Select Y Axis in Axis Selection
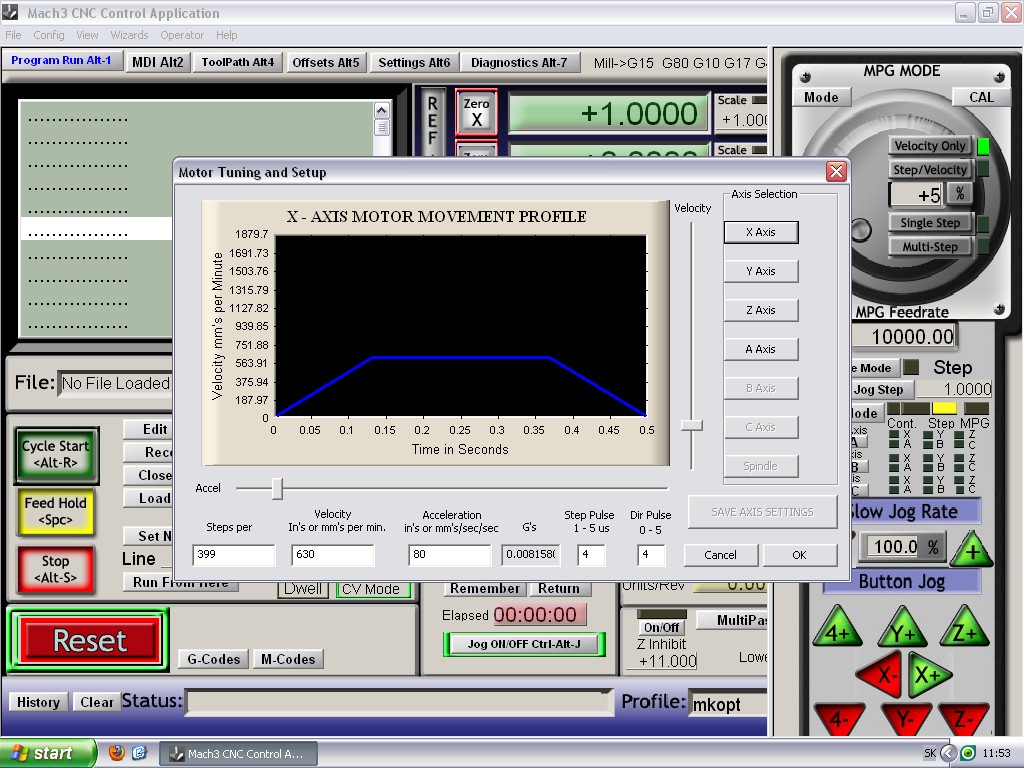Screen dimensions: 1024x768 tap(760, 271)
